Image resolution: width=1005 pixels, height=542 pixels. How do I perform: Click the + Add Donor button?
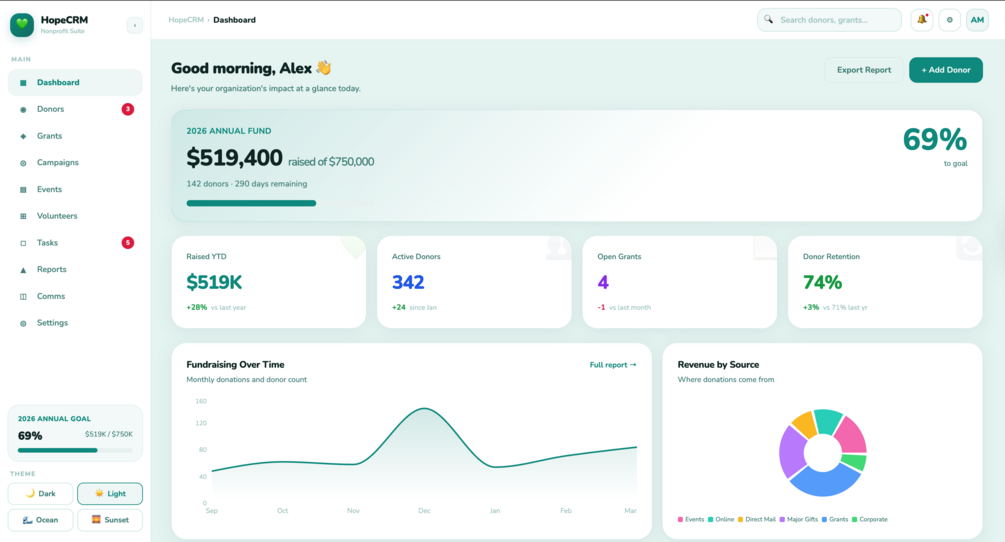tap(945, 70)
